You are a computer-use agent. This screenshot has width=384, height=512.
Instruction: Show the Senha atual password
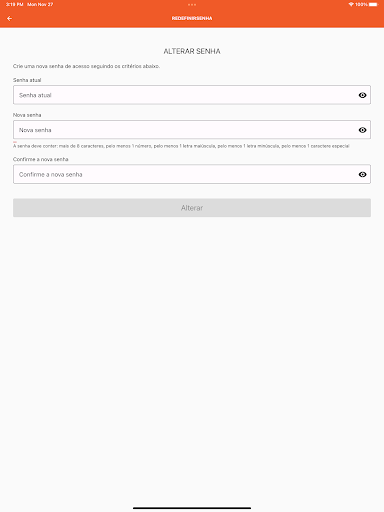click(362, 95)
